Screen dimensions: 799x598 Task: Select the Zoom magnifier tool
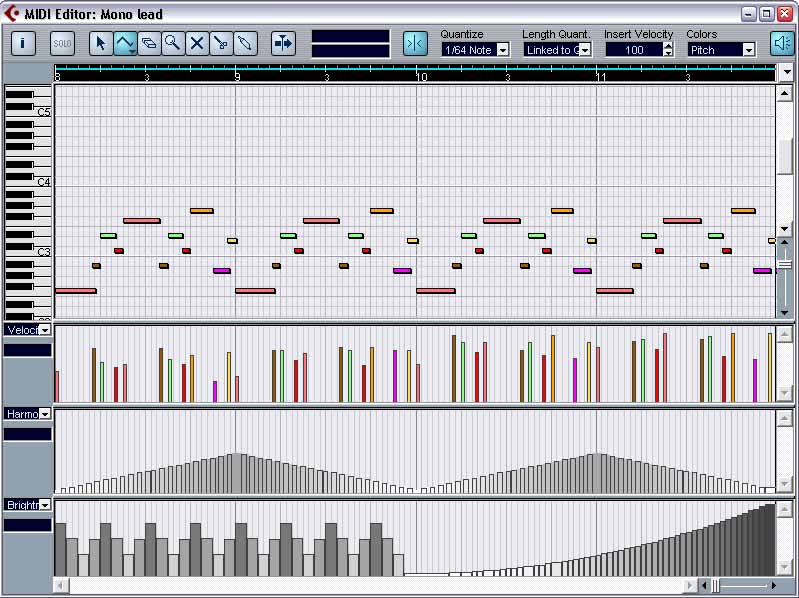(x=173, y=44)
